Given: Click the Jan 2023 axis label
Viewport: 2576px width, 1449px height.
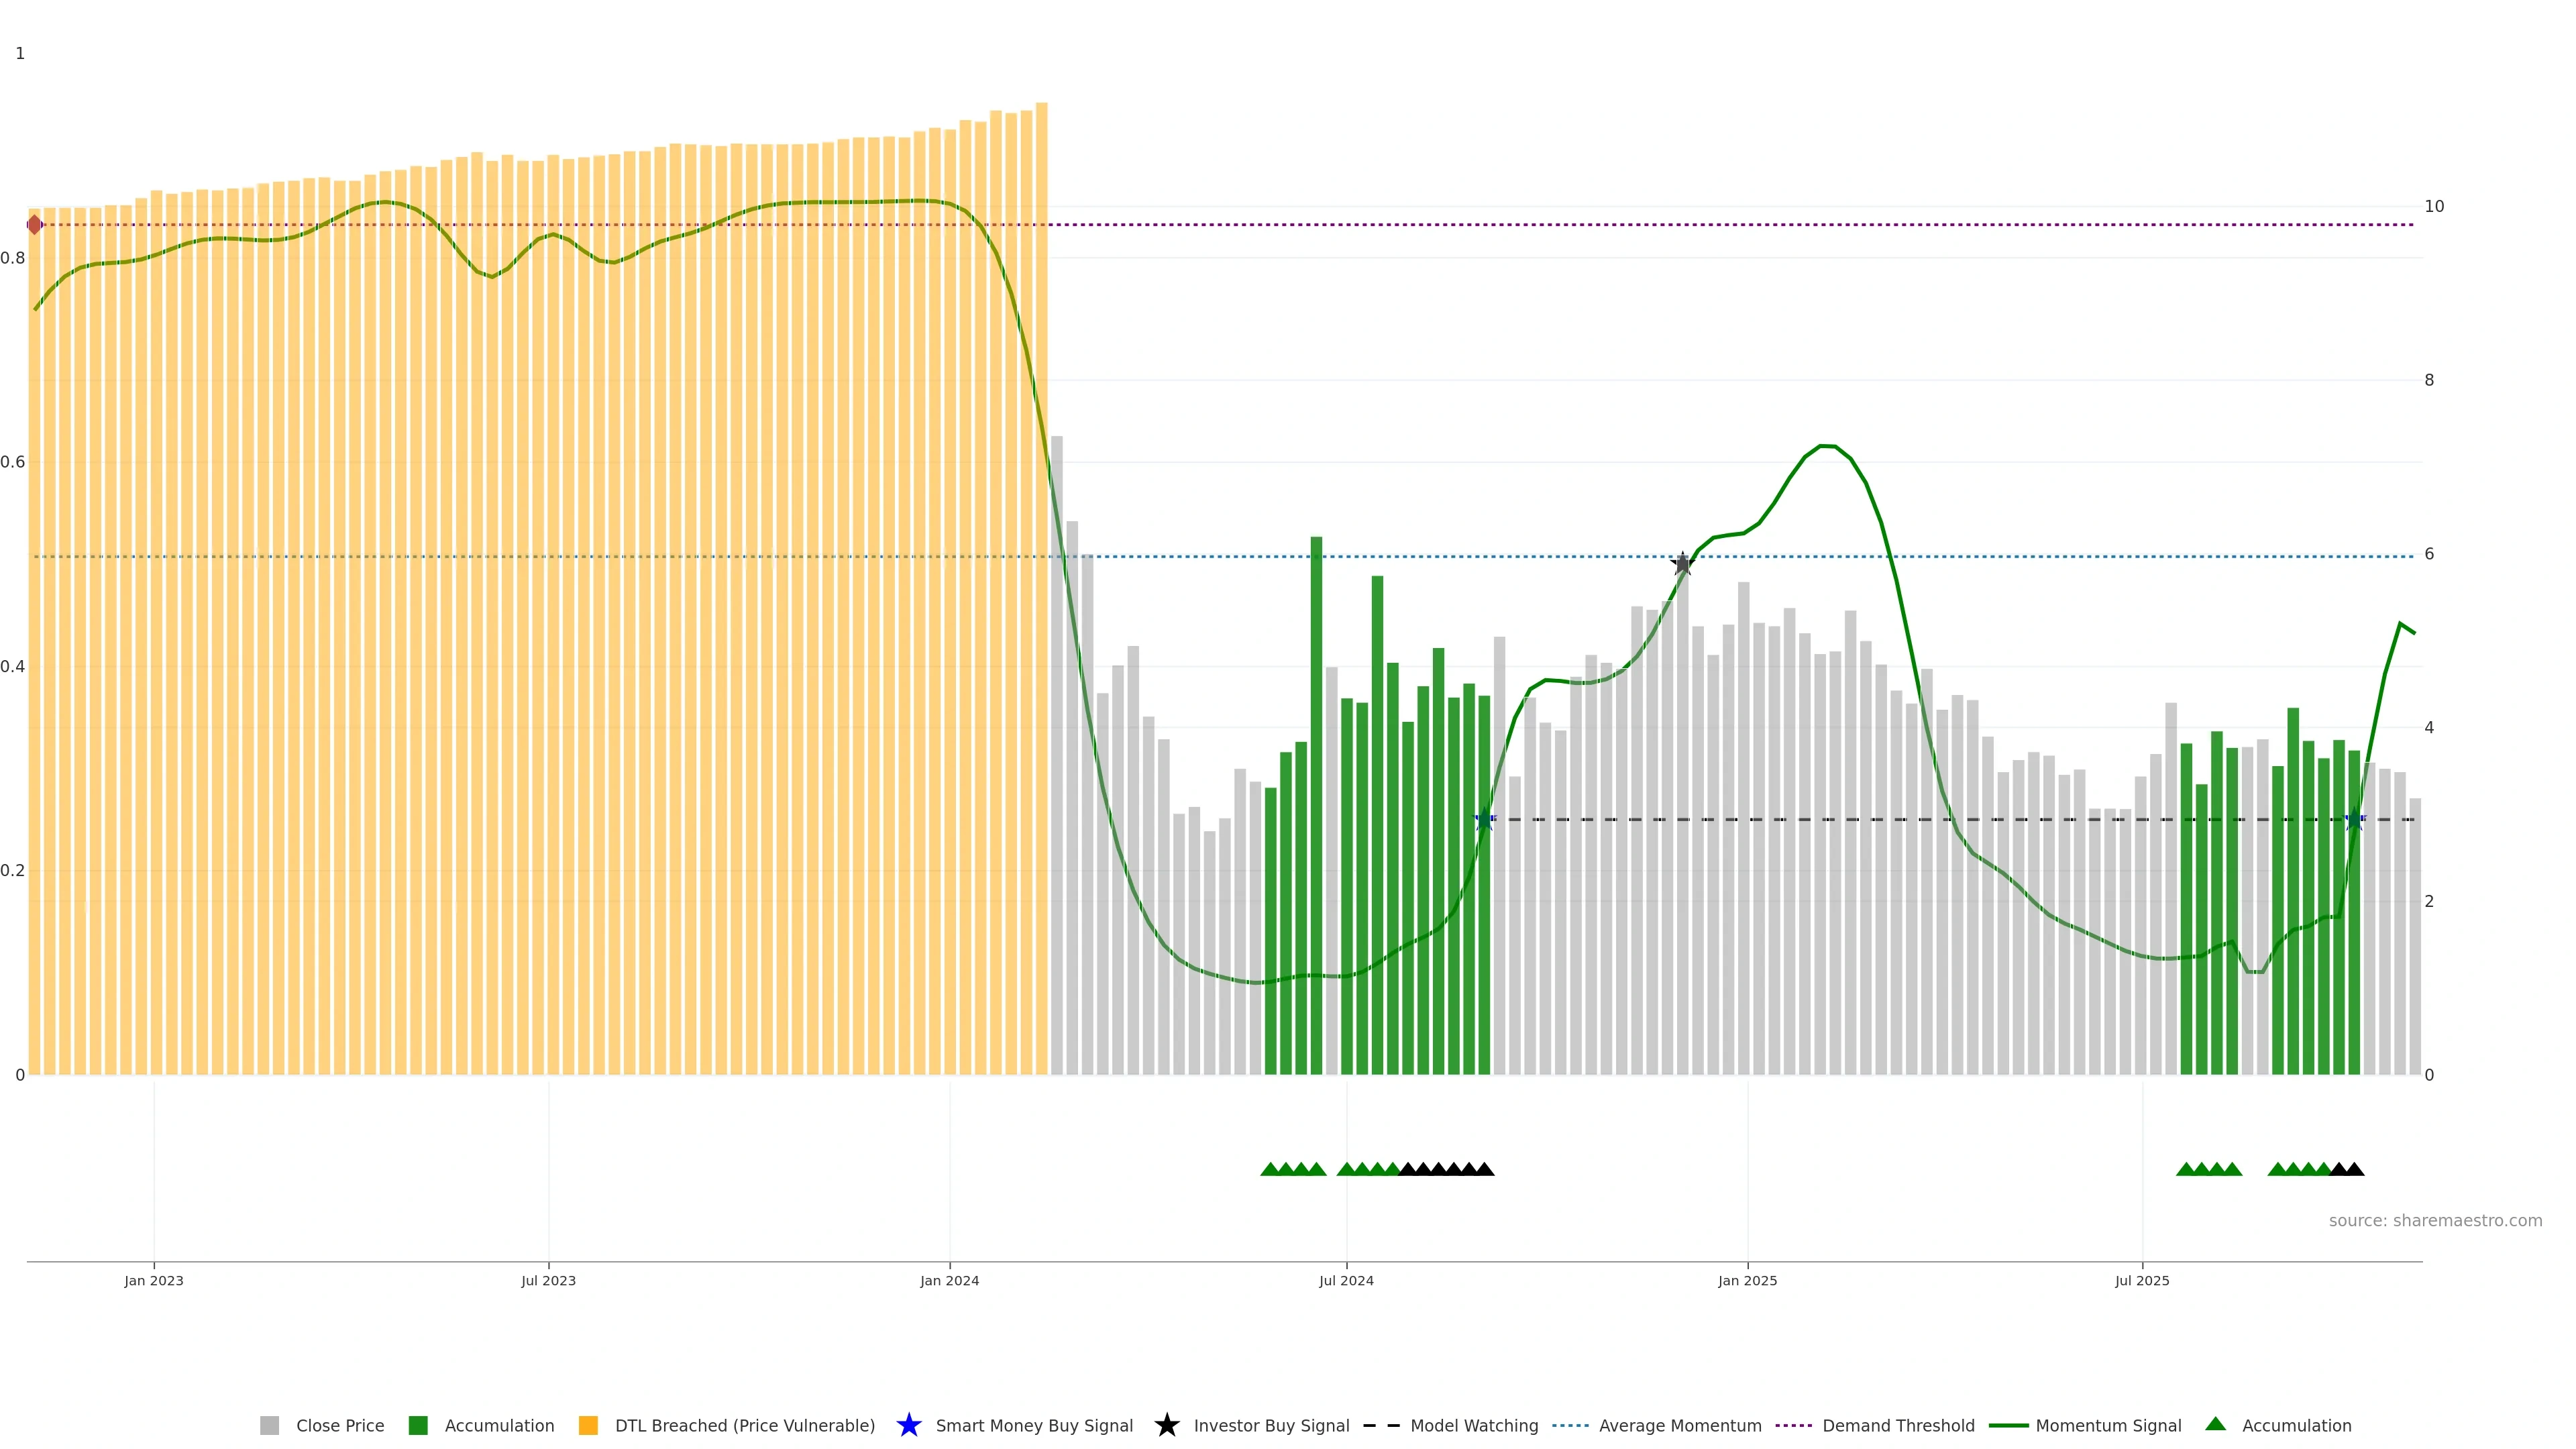Looking at the screenshot, I should pos(154,1280).
